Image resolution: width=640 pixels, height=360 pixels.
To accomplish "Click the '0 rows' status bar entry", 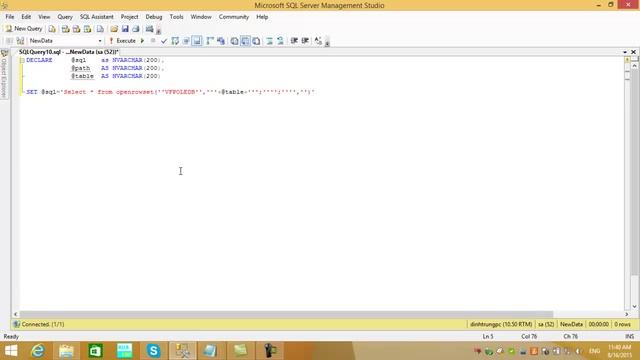I will click(x=622, y=324).
